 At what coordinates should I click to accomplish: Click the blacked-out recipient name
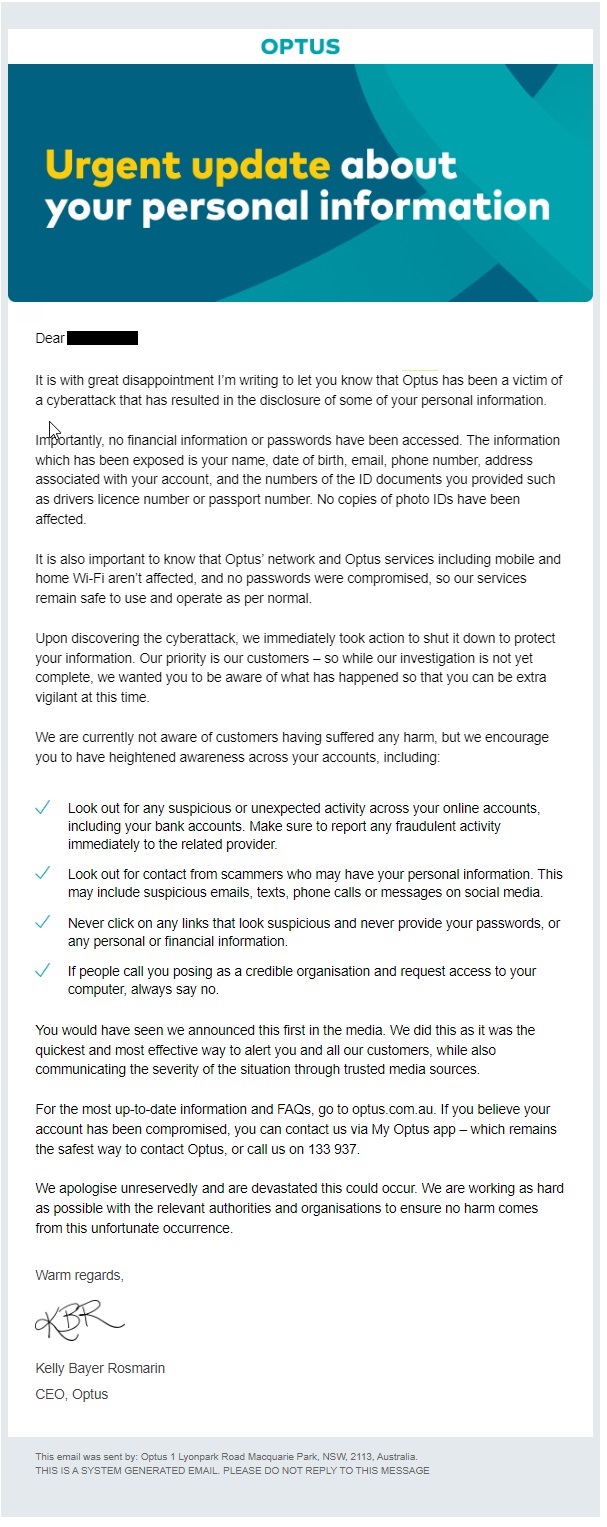pos(102,338)
